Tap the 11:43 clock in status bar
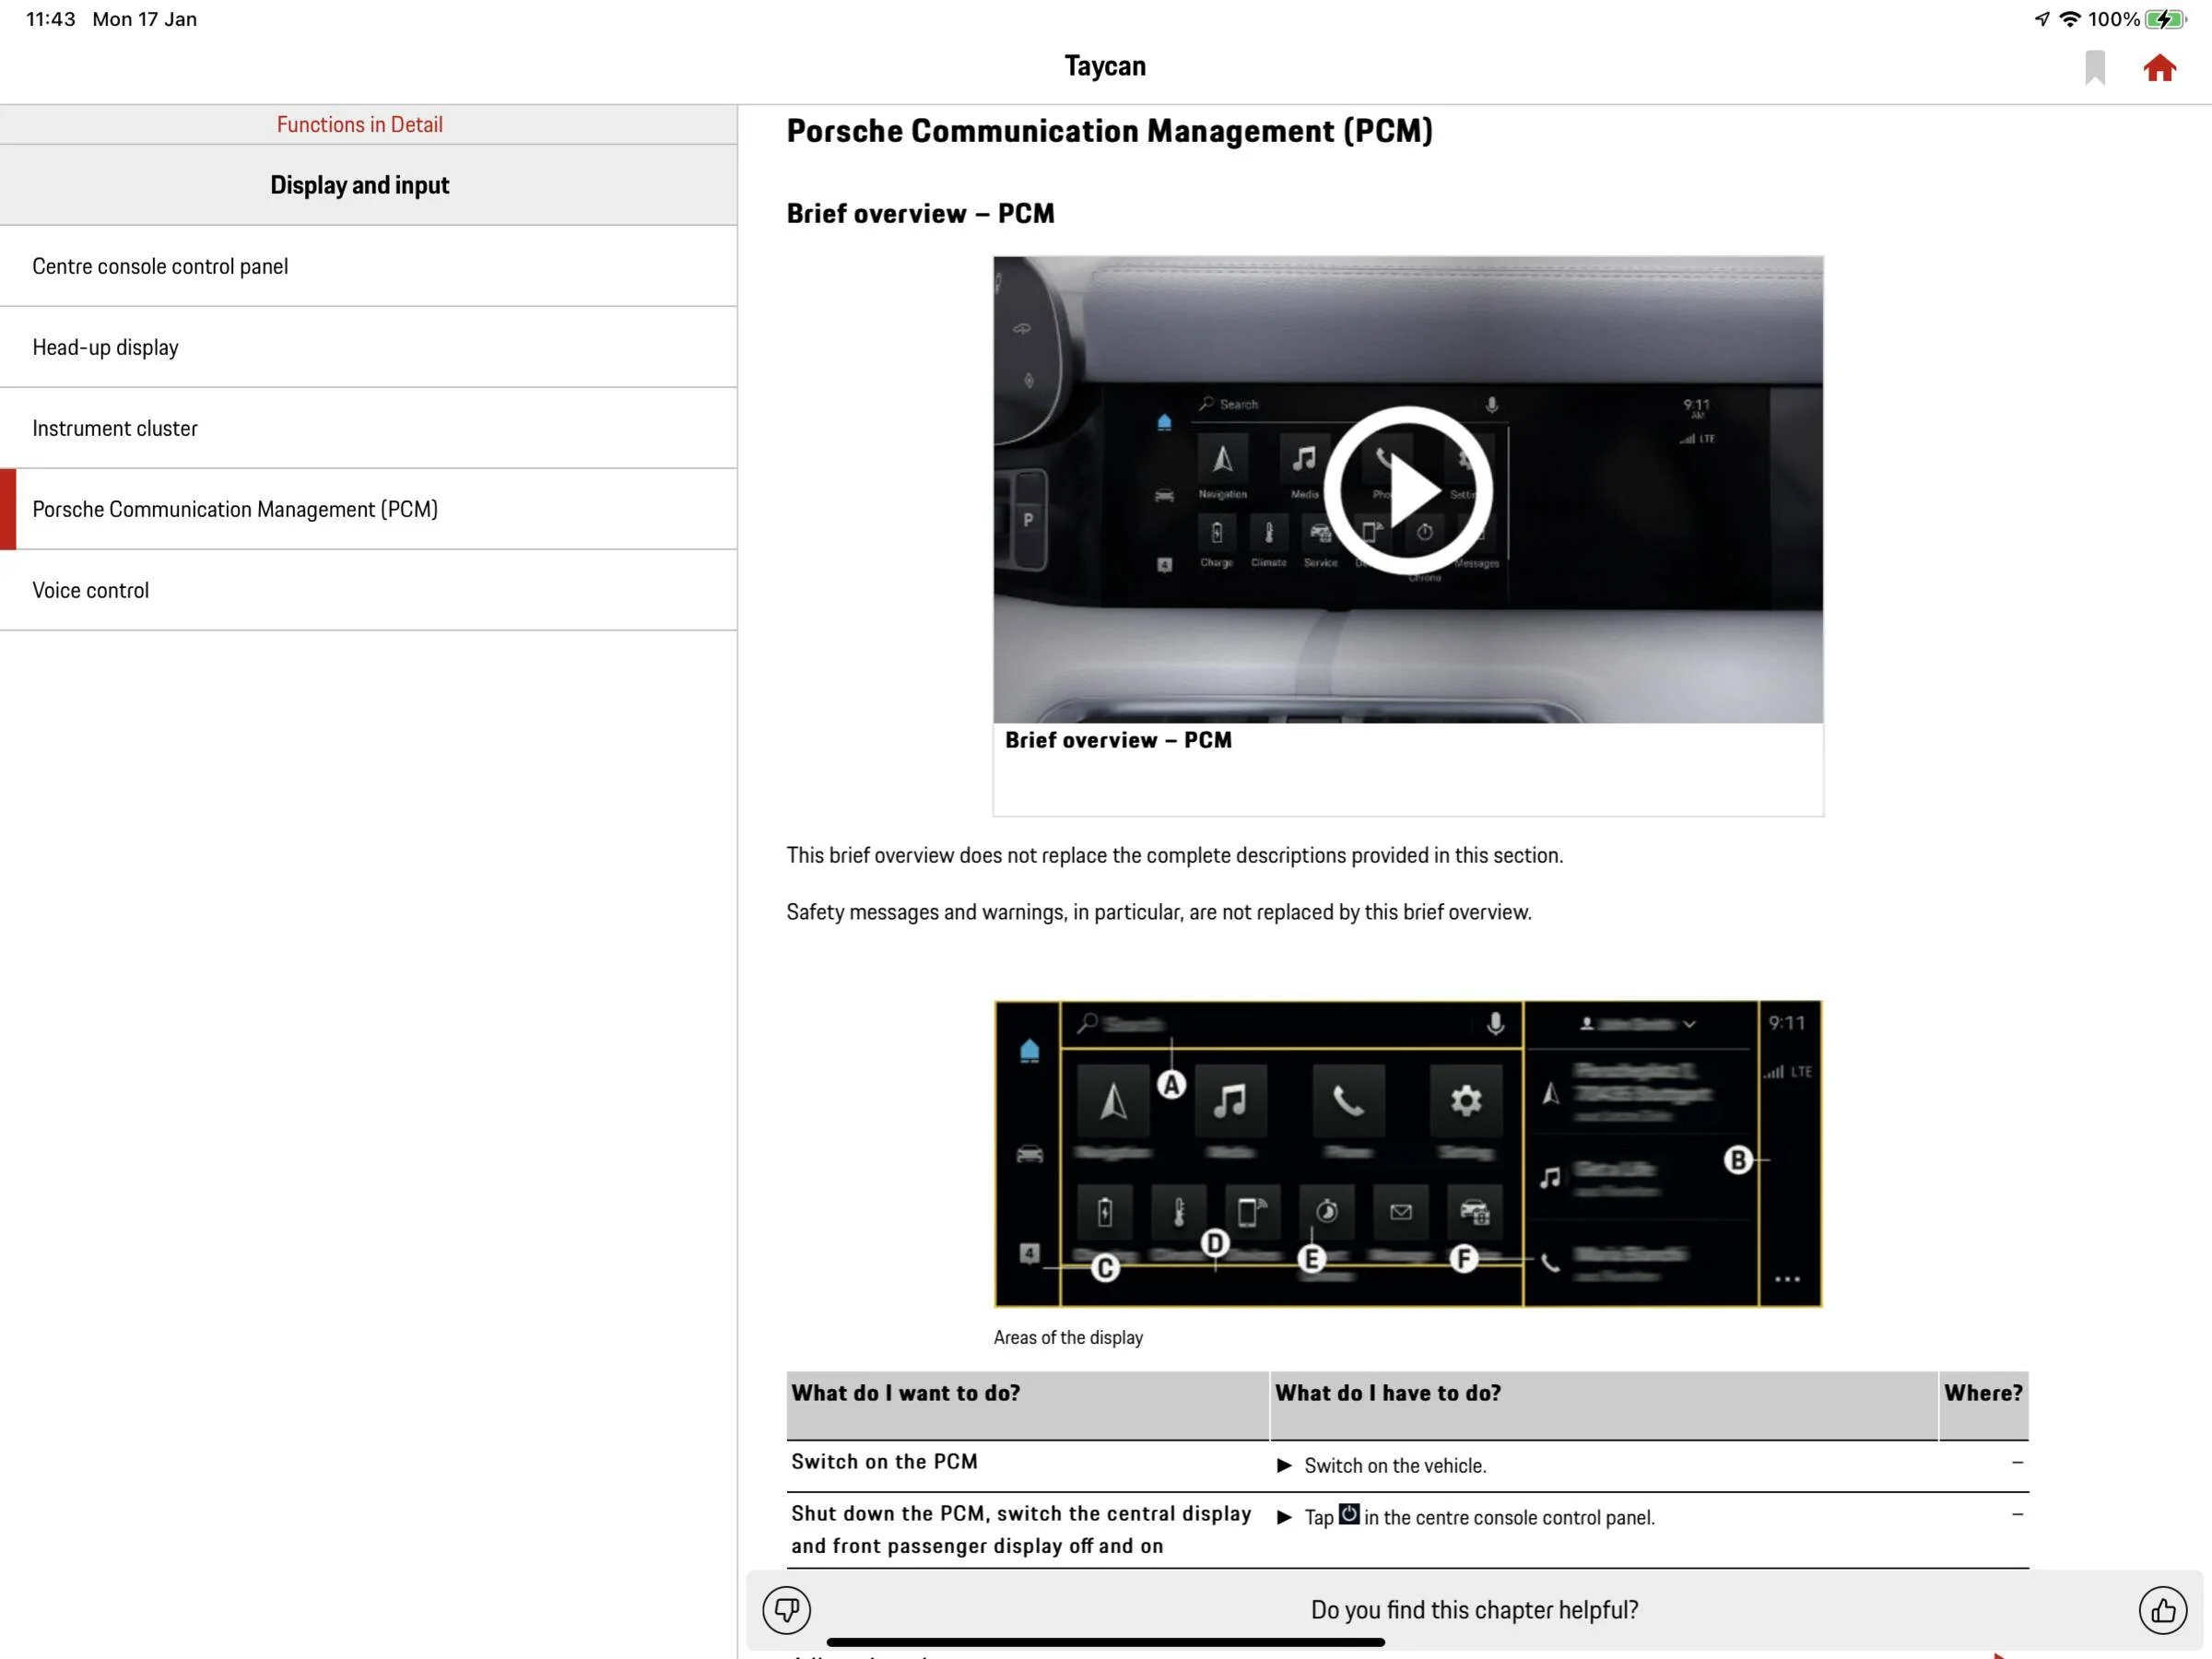The image size is (2212, 1659). [51, 19]
